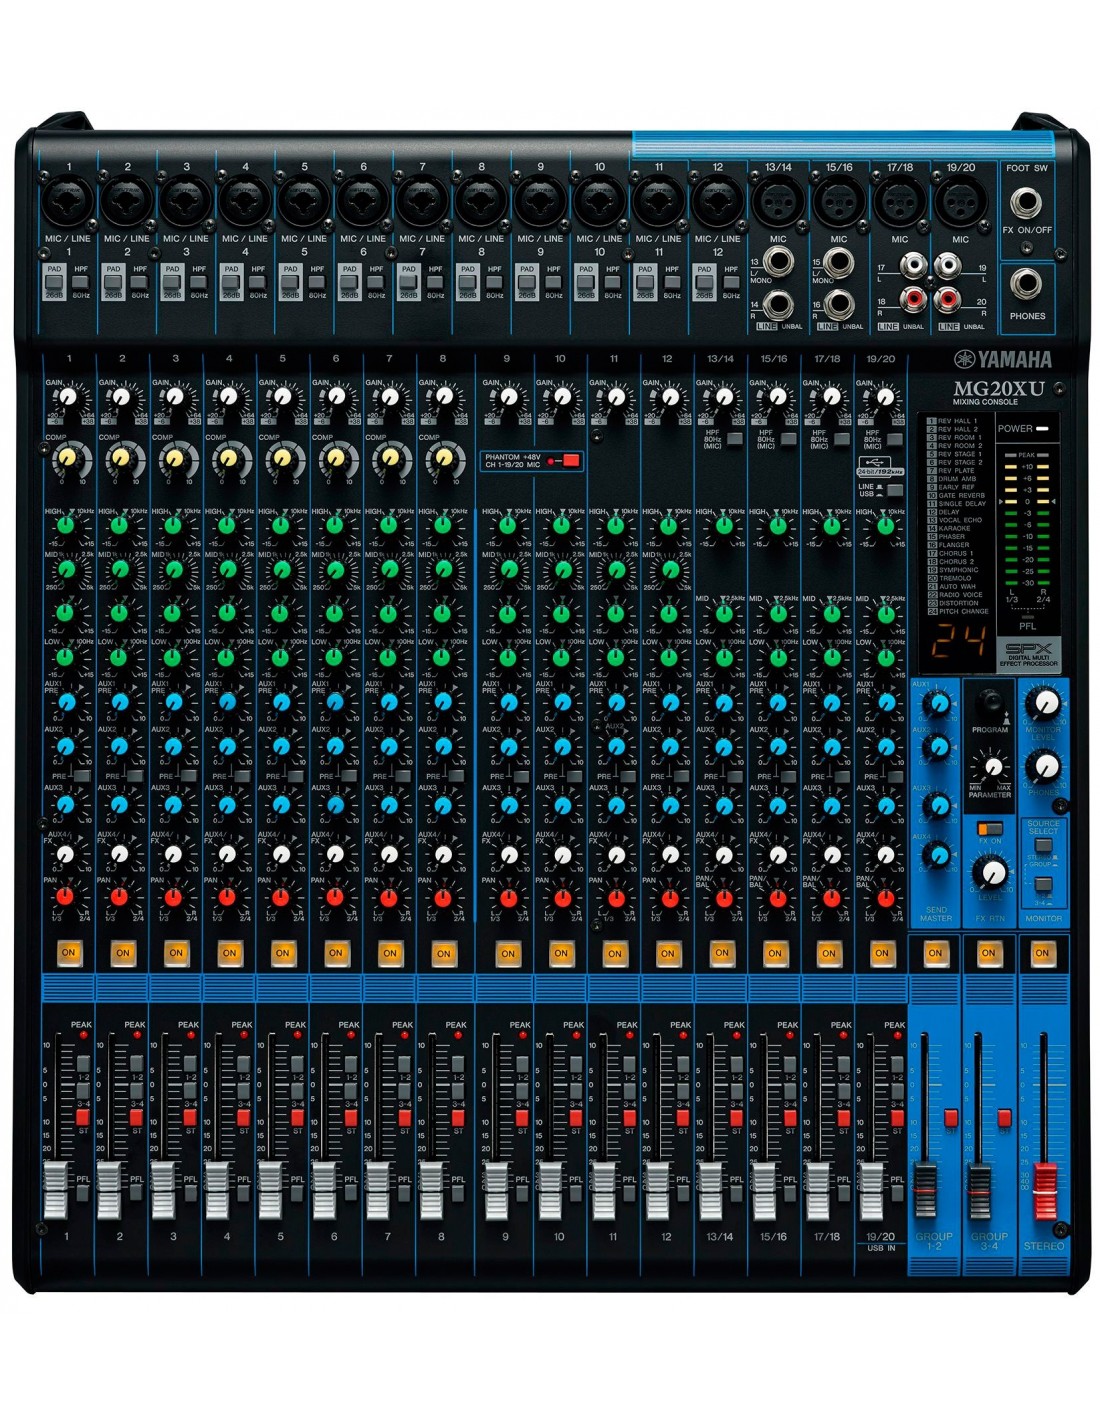
Task: Click channel 1 GAIN knob
Action: 68,397
